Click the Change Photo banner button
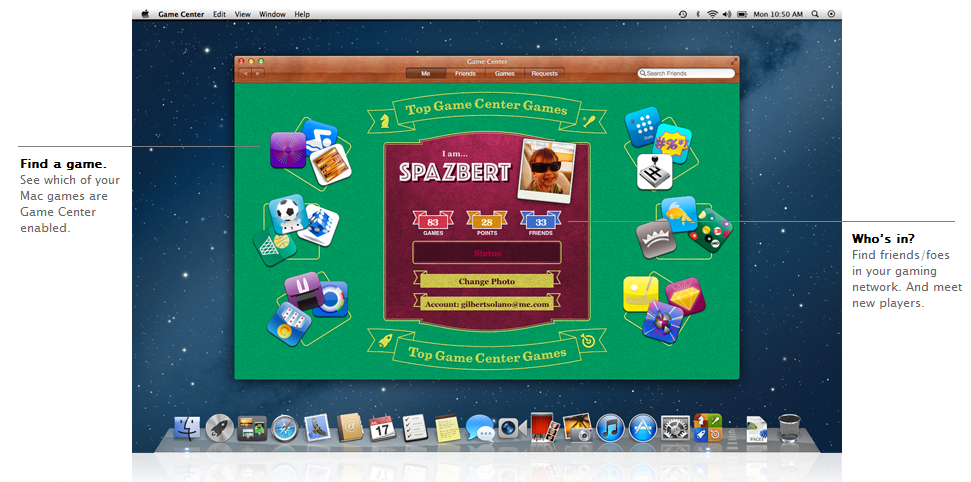The height and width of the screenshot is (482, 971). click(x=487, y=281)
